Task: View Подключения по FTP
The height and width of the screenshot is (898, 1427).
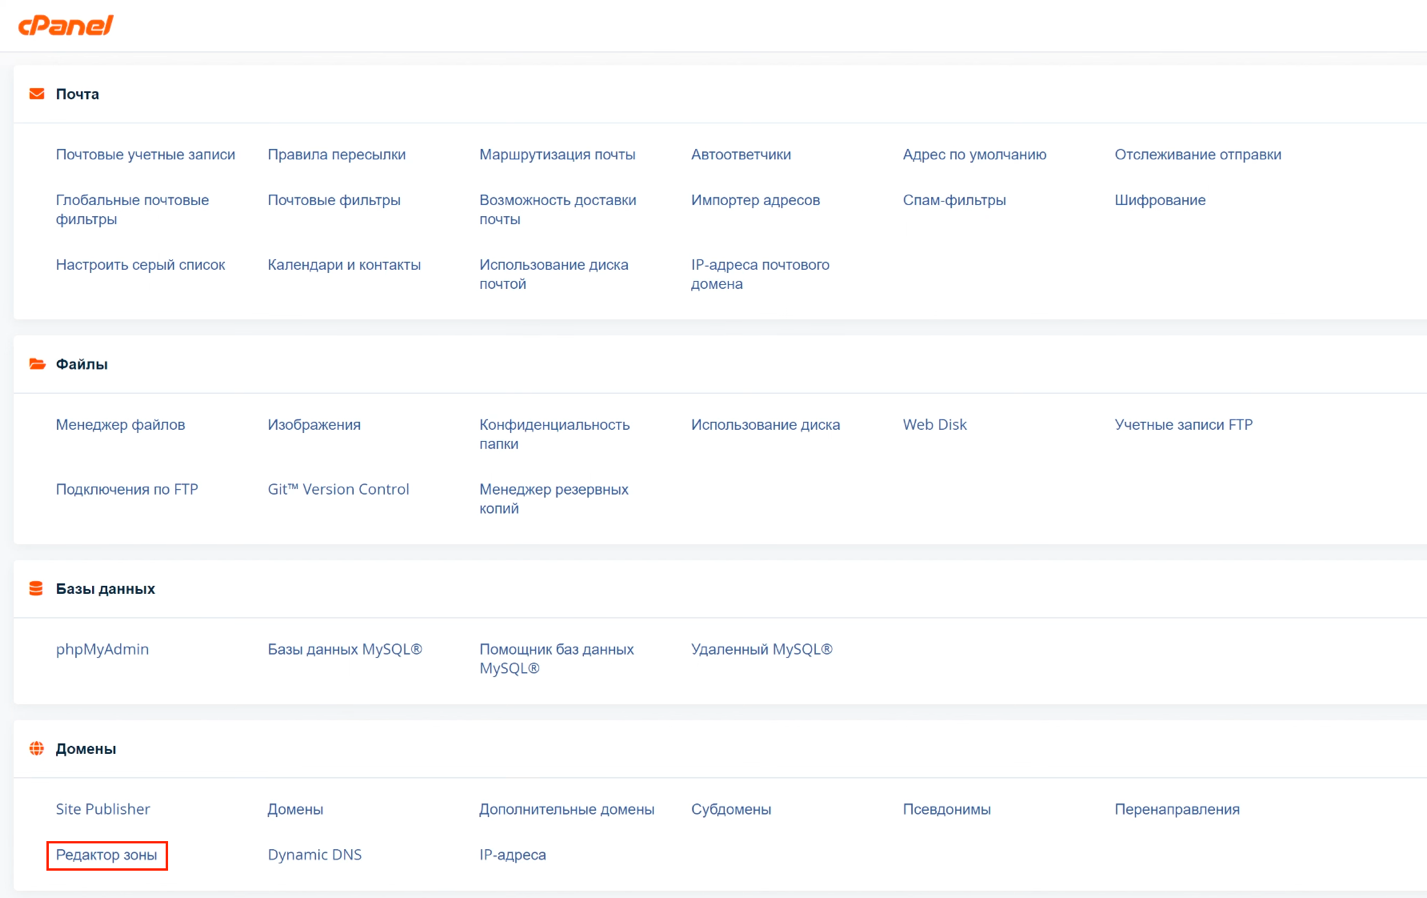Action: 127,490
